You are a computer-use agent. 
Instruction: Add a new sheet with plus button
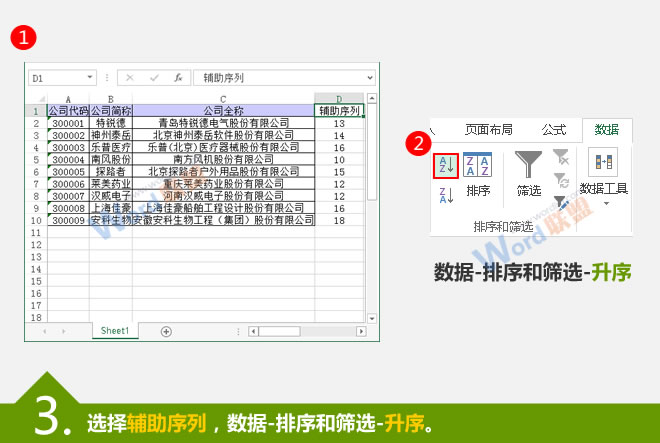tap(166, 330)
